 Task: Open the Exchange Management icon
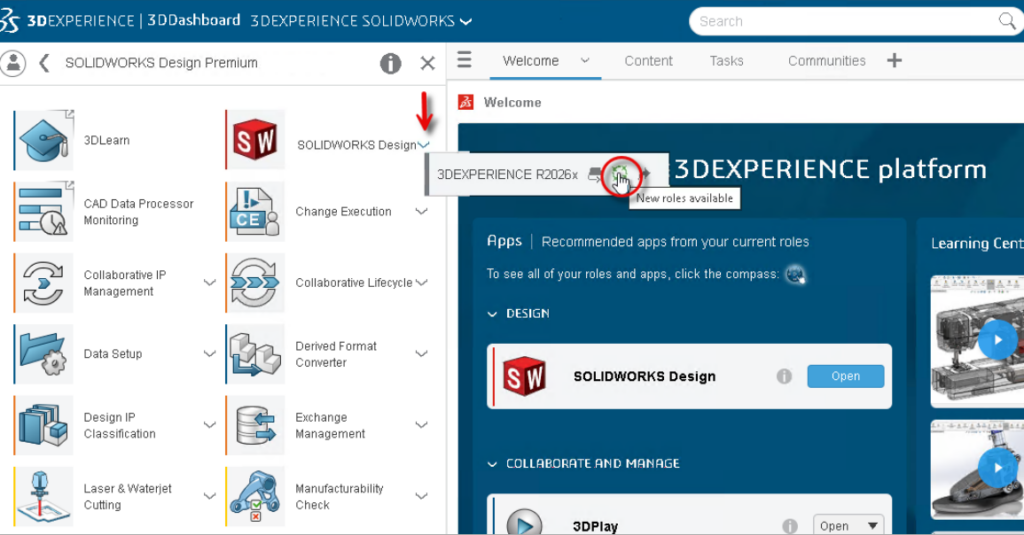pos(255,425)
